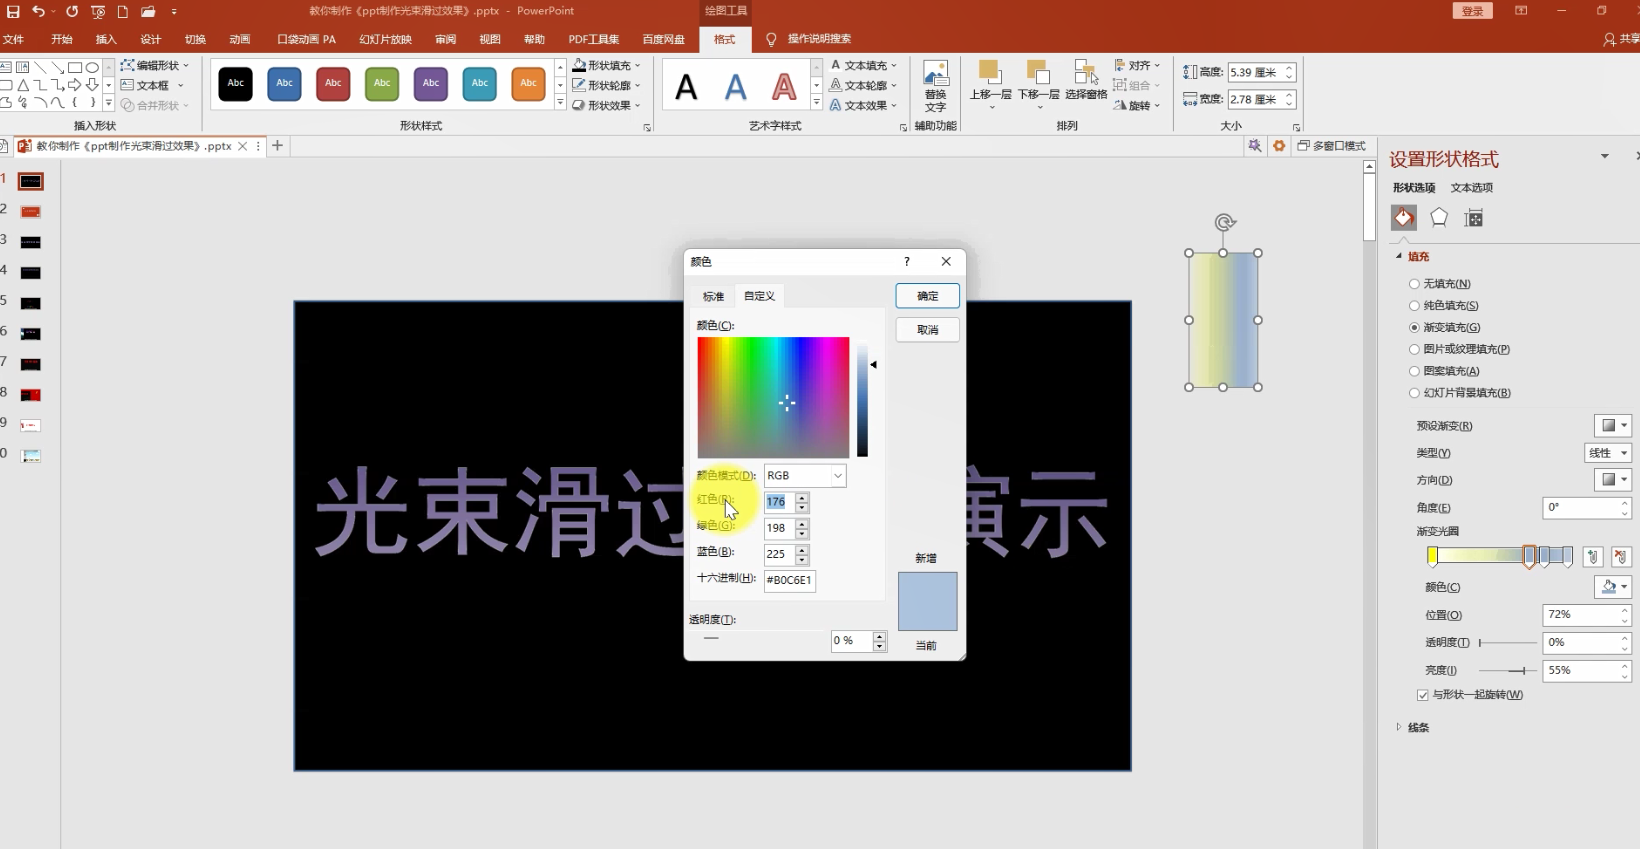This screenshot has height=849, width=1640.
Task: Open 类型 线性 gradient type dropdown
Action: [1608, 453]
